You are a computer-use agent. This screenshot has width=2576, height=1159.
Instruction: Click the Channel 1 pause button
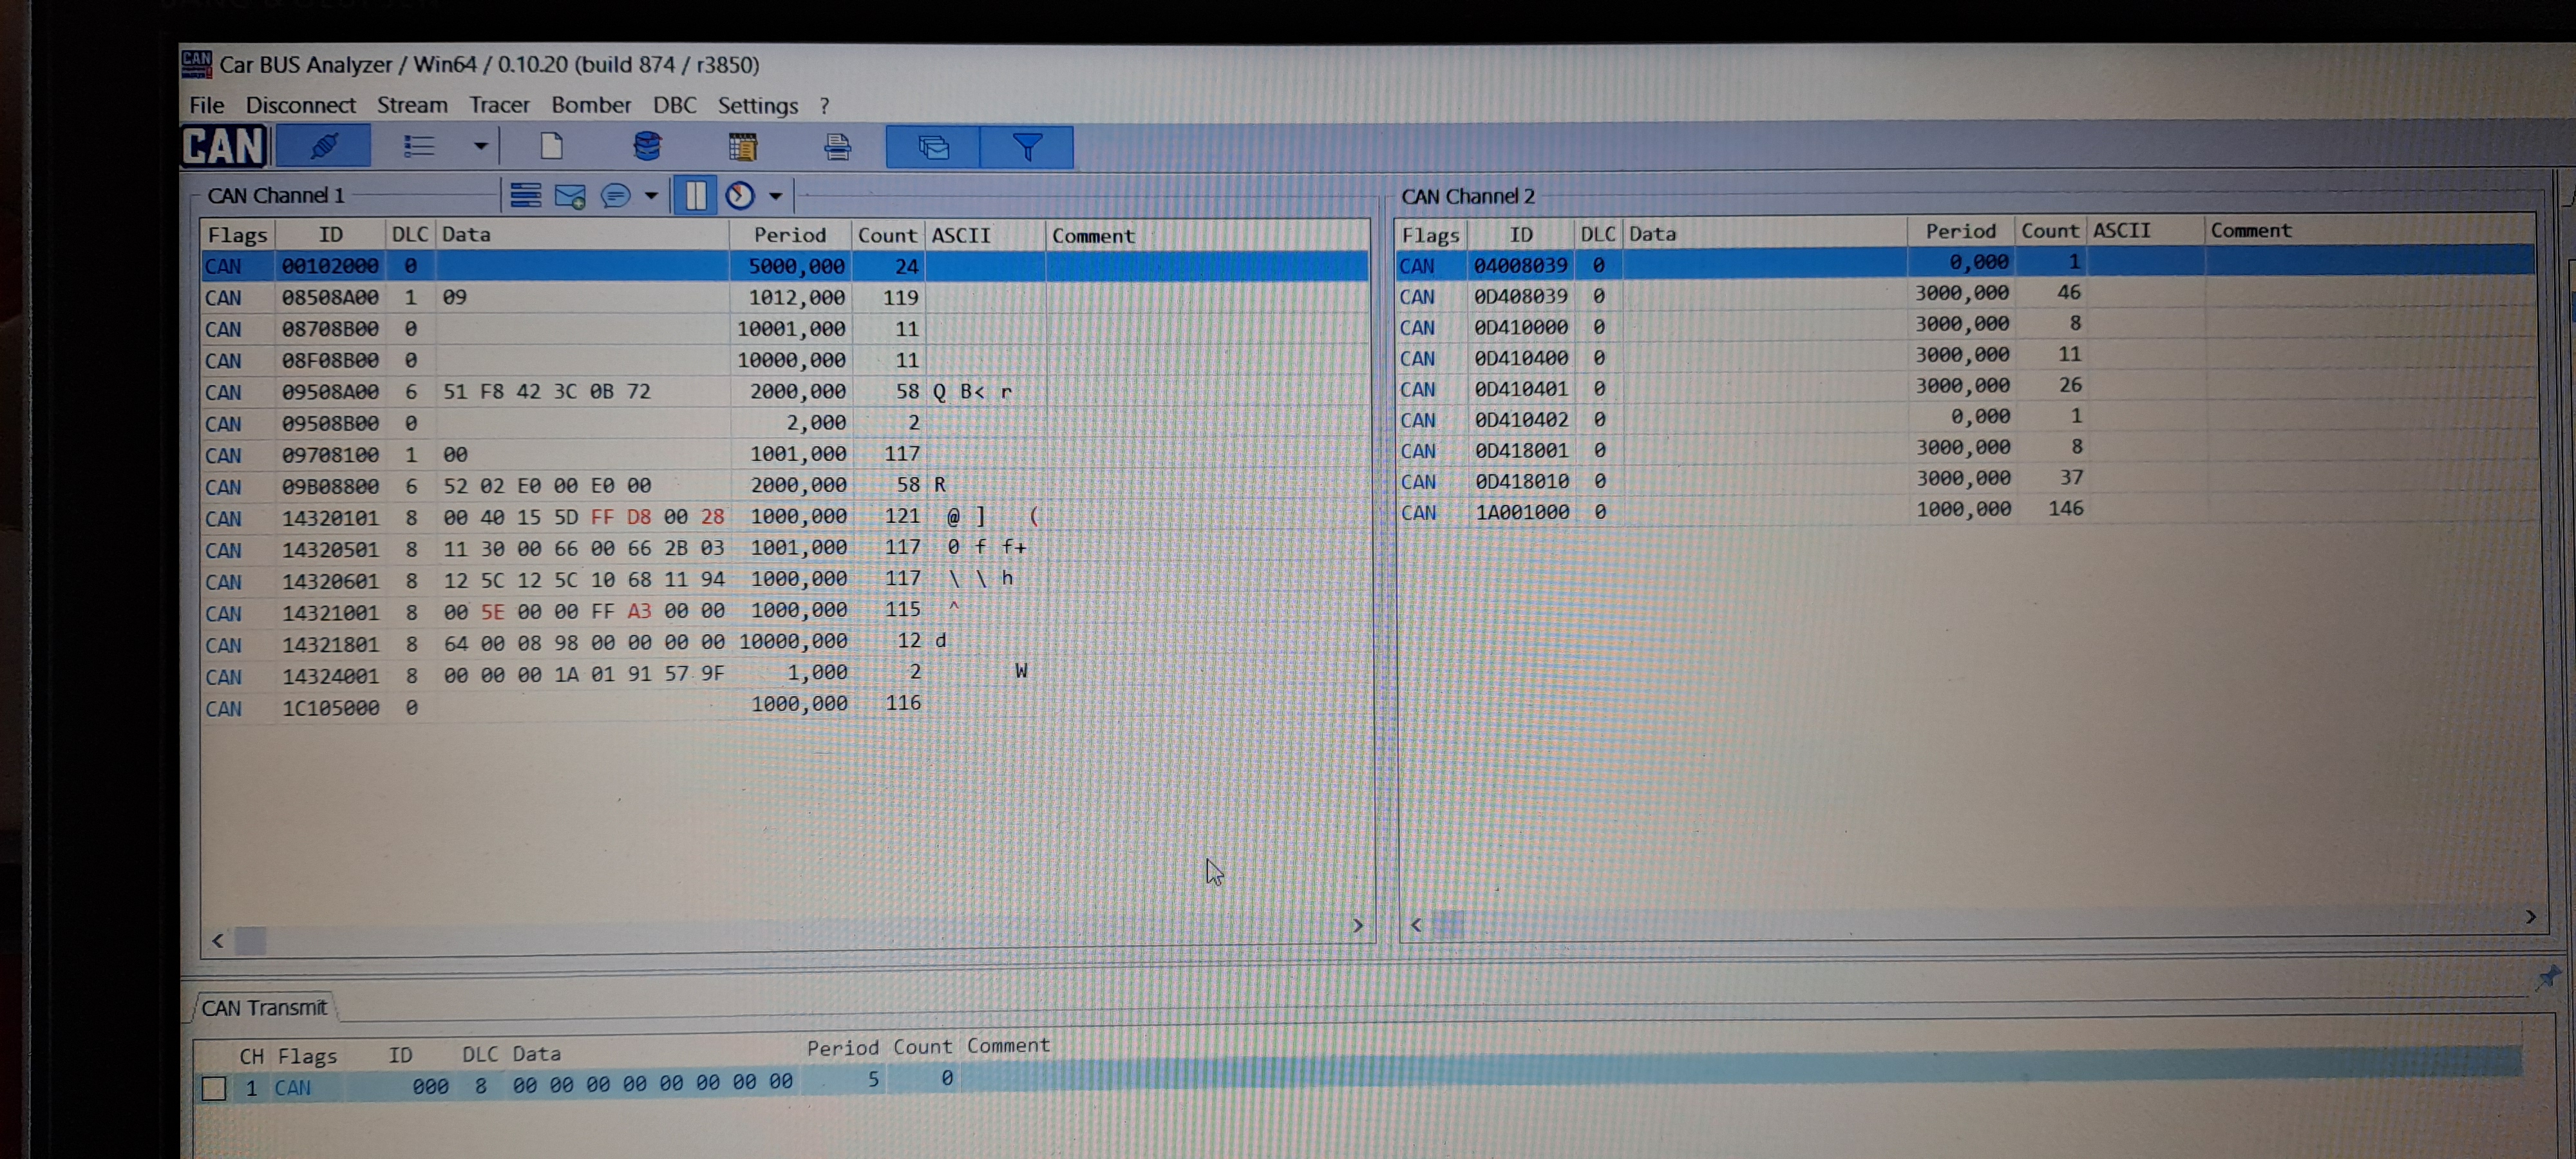coord(695,195)
